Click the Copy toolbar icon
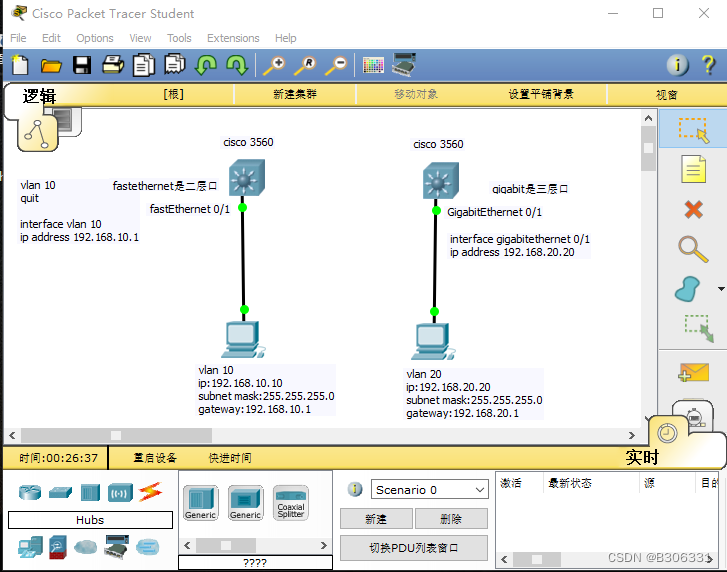This screenshot has height=572, width=727. pos(144,65)
